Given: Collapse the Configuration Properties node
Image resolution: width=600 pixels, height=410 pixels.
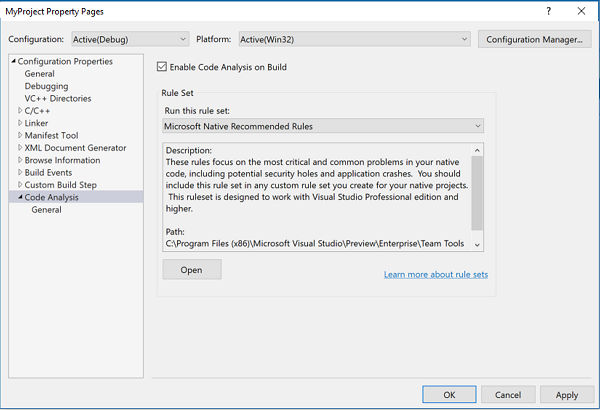Looking at the screenshot, I should (x=13, y=62).
